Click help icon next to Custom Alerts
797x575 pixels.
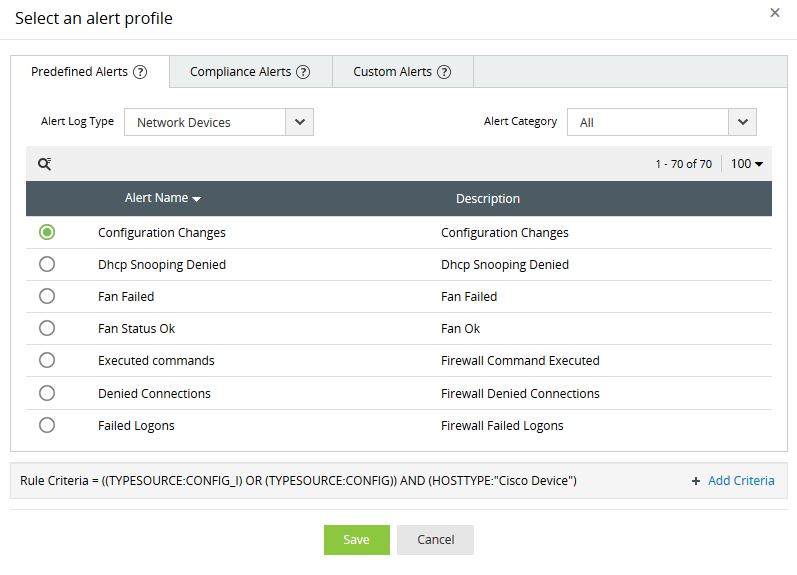tap(444, 72)
